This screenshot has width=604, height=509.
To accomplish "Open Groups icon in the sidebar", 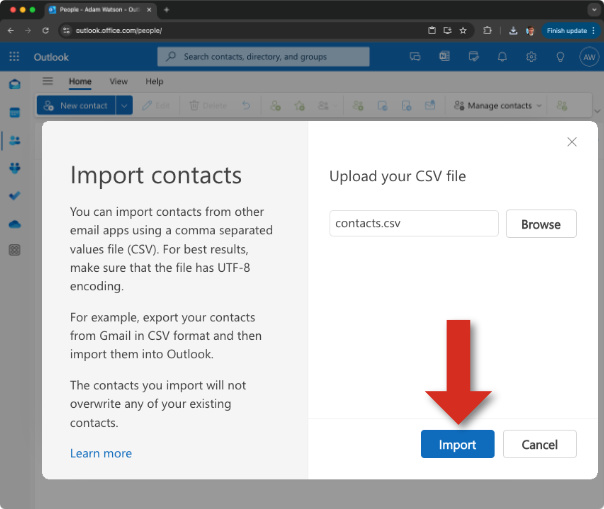I will [15, 168].
